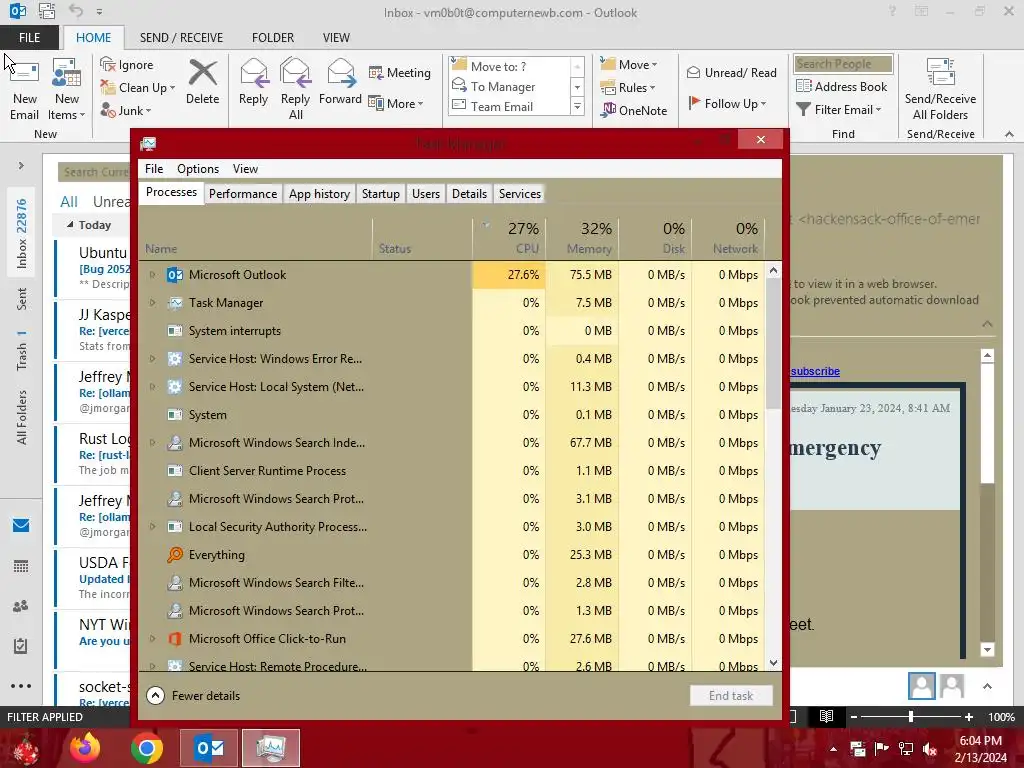Switch to the Performance tab

(x=243, y=194)
